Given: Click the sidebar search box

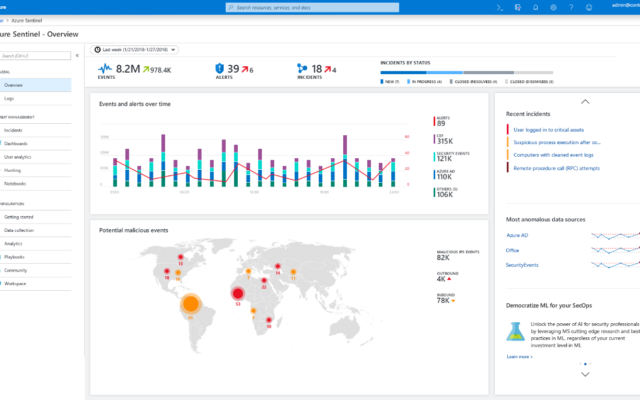Looking at the screenshot, I should click(36, 56).
